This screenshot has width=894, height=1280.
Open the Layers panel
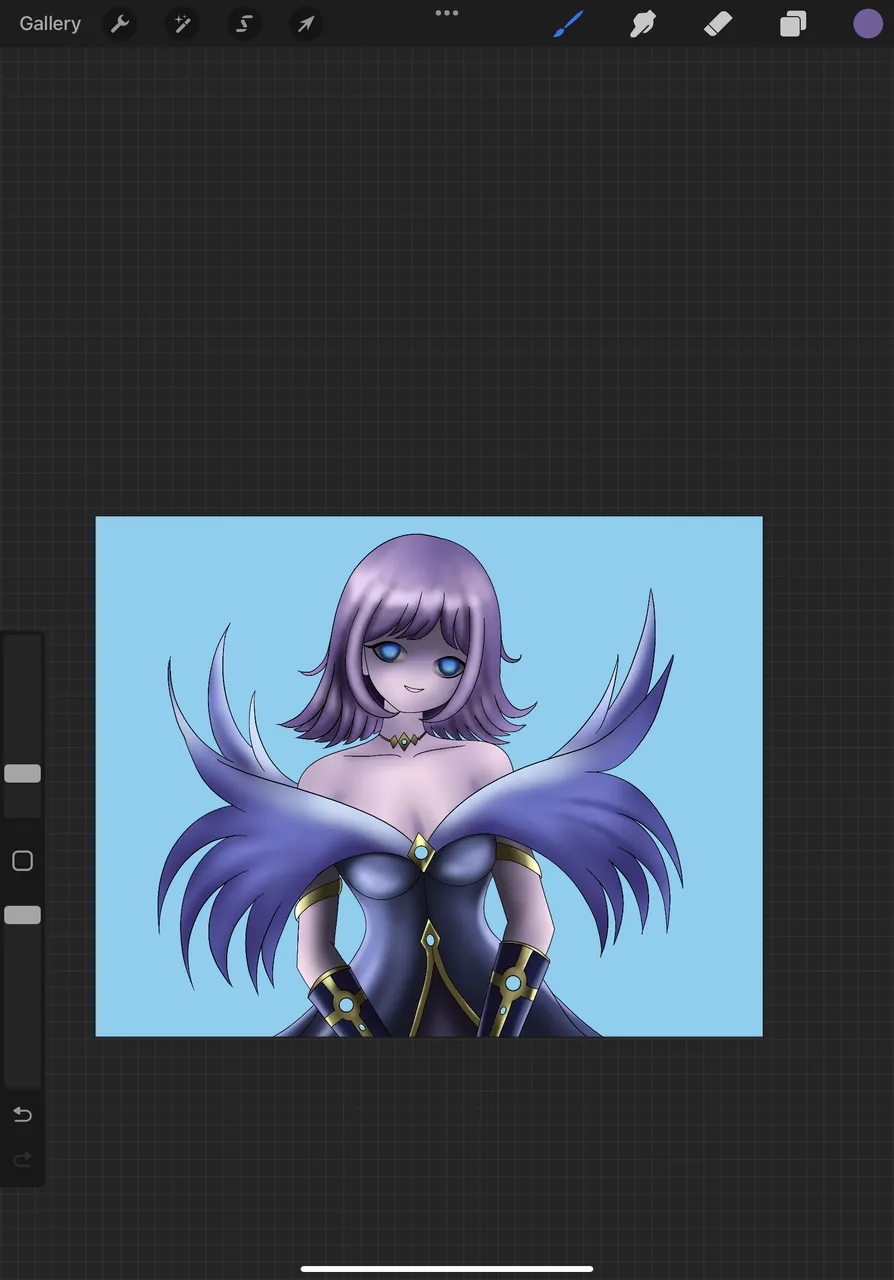[x=793, y=24]
